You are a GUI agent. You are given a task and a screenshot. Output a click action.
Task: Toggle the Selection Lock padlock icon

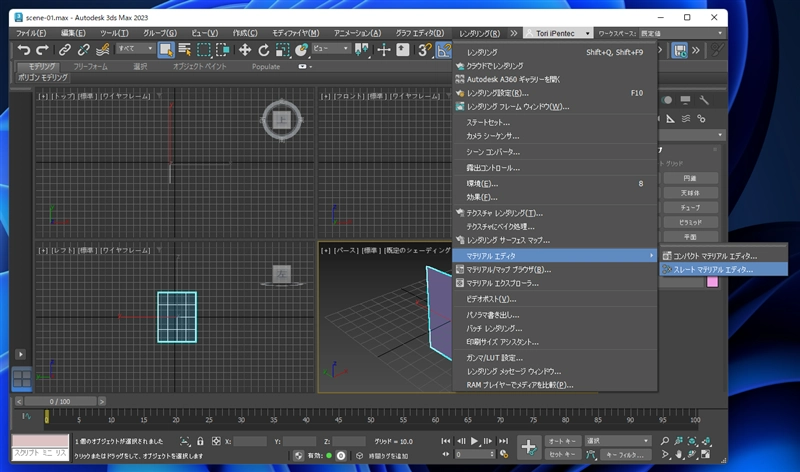coord(200,441)
